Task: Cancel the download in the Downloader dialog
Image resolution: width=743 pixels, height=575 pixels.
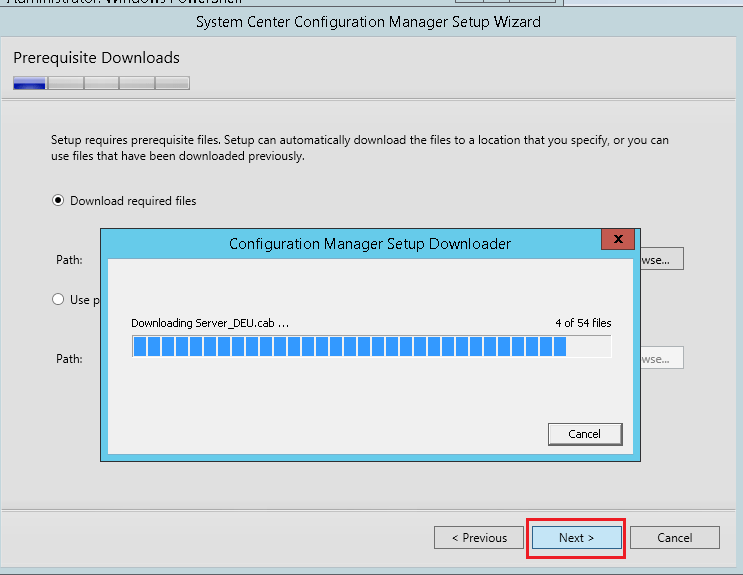Action: (585, 434)
